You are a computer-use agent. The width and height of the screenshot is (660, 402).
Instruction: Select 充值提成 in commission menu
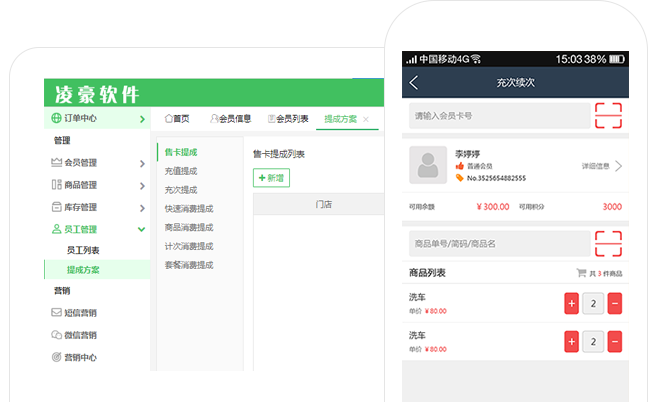pos(181,171)
